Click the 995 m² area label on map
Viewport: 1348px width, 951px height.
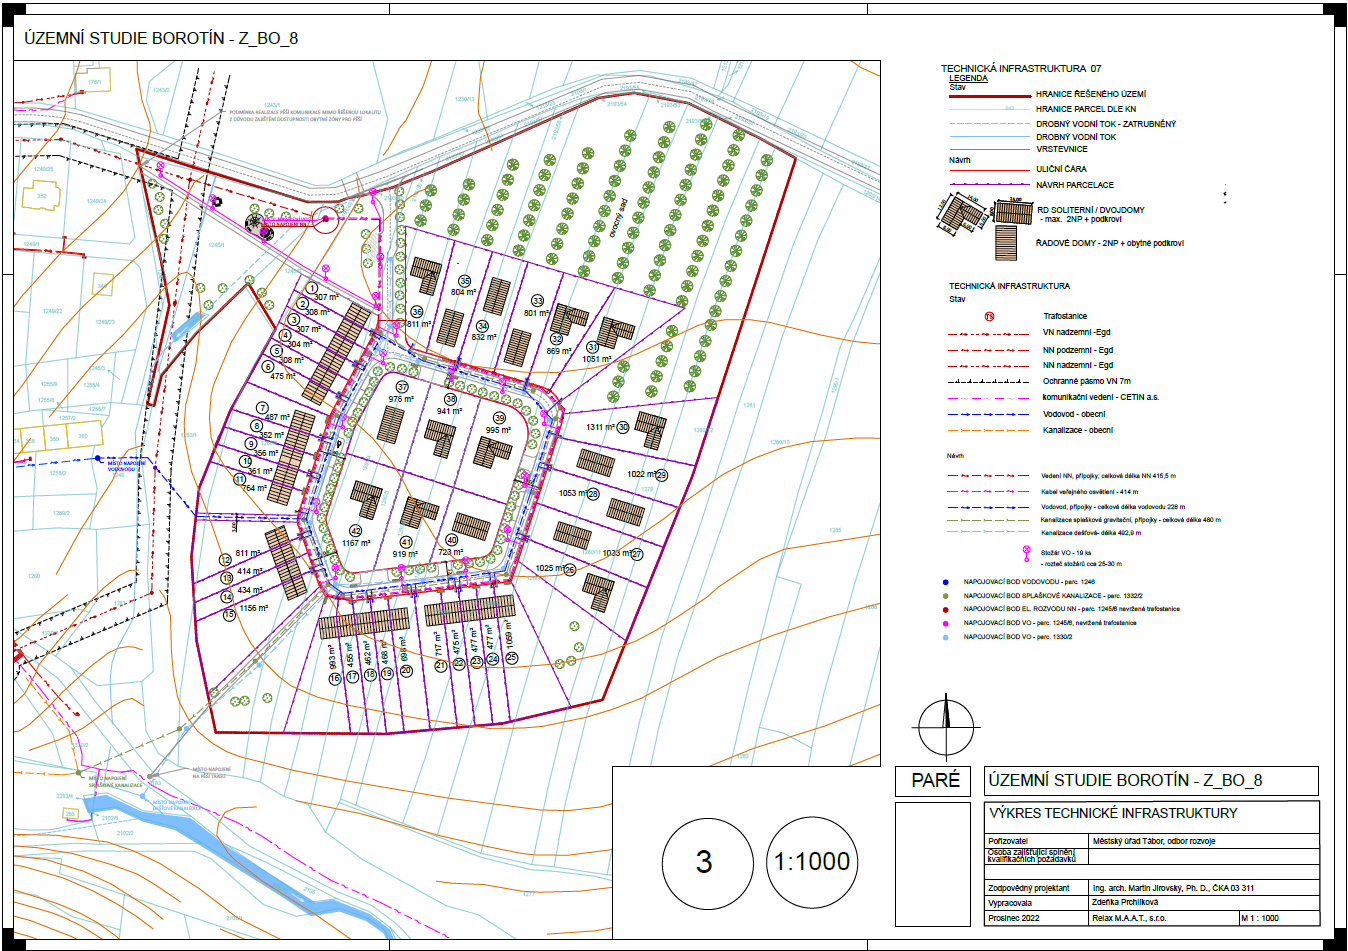point(499,431)
